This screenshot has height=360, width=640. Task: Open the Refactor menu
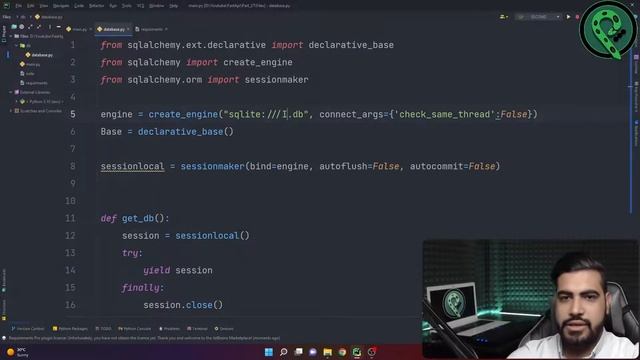pyautogui.click(x=96, y=6)
